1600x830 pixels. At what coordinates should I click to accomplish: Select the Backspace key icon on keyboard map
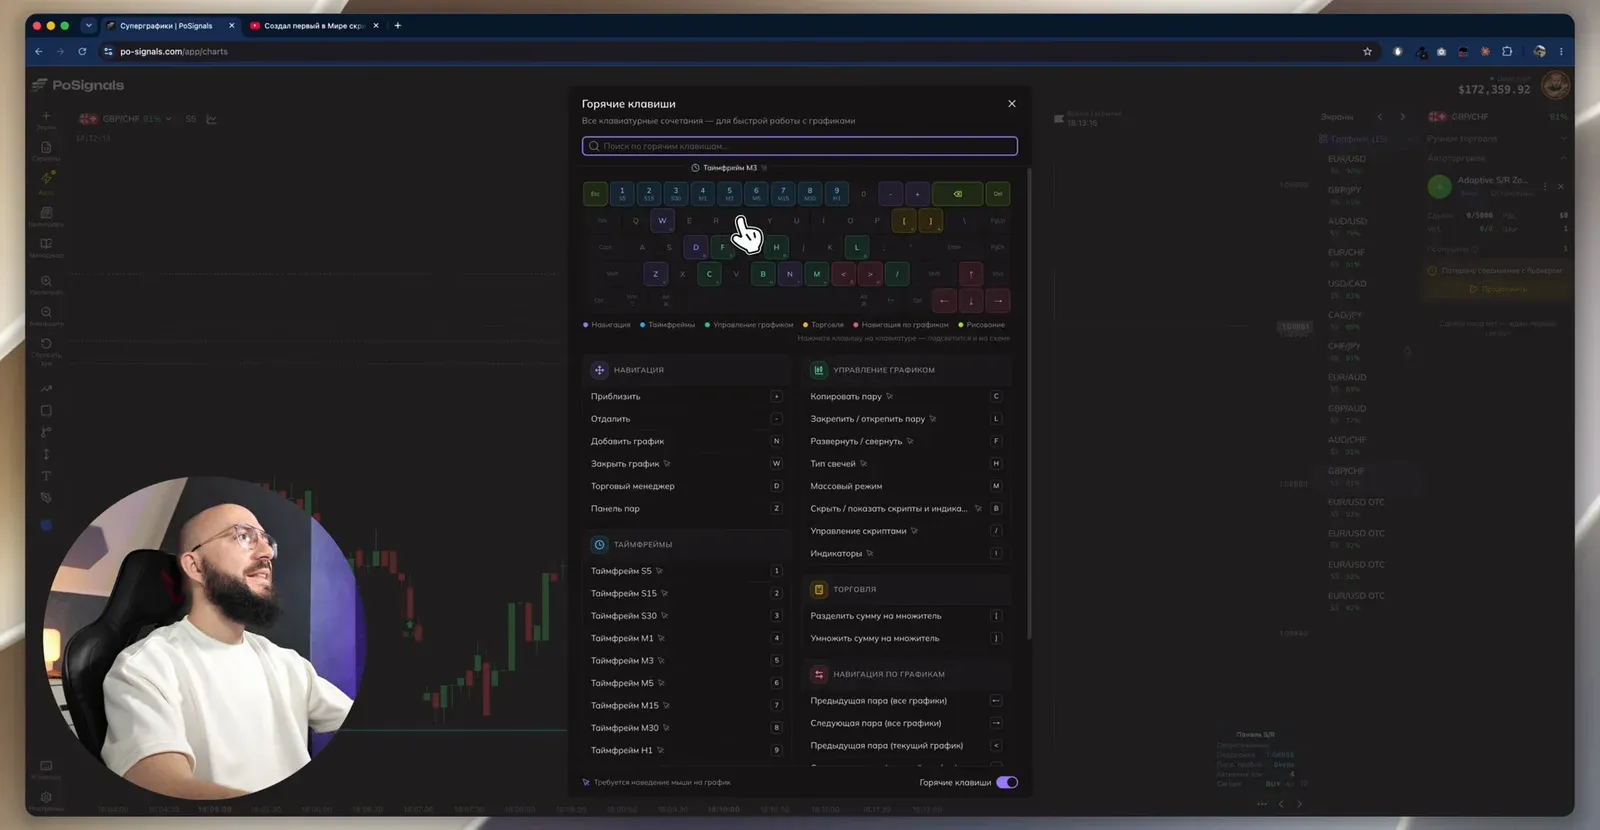click(x=957, y=194)
